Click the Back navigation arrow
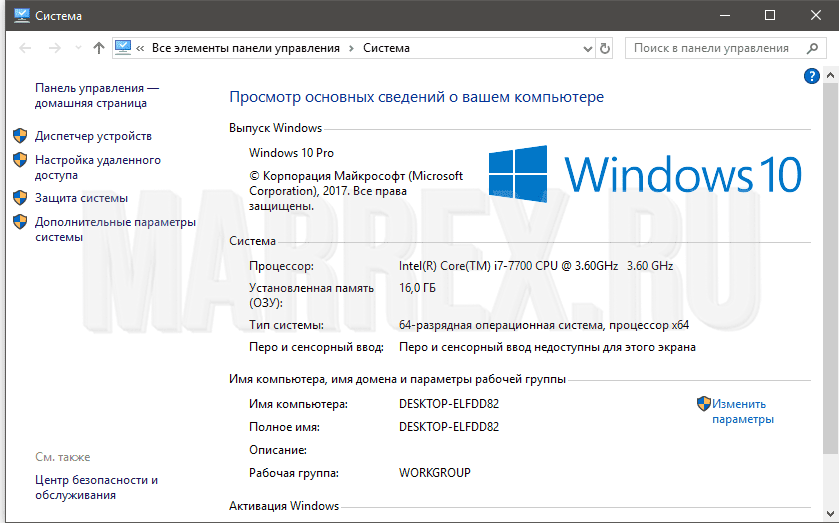 pyautogui.click(x=25, y=48)
